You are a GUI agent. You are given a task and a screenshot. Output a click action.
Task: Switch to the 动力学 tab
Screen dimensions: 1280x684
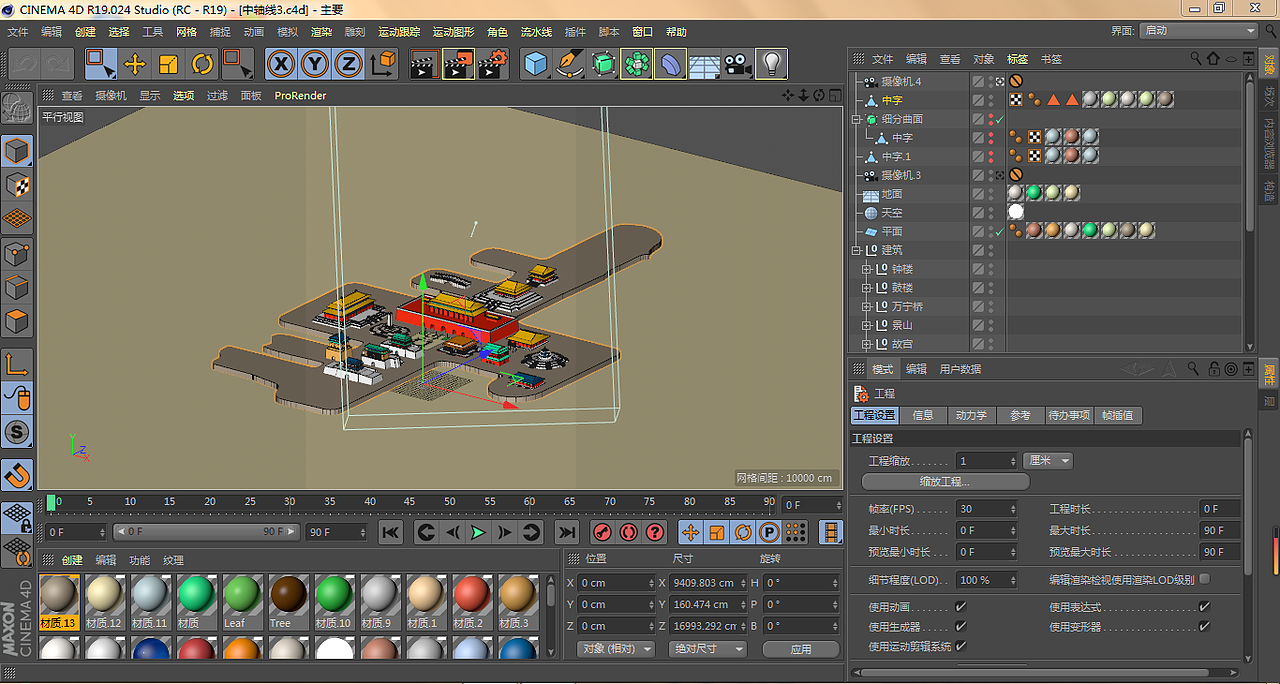tap(970, 415)
